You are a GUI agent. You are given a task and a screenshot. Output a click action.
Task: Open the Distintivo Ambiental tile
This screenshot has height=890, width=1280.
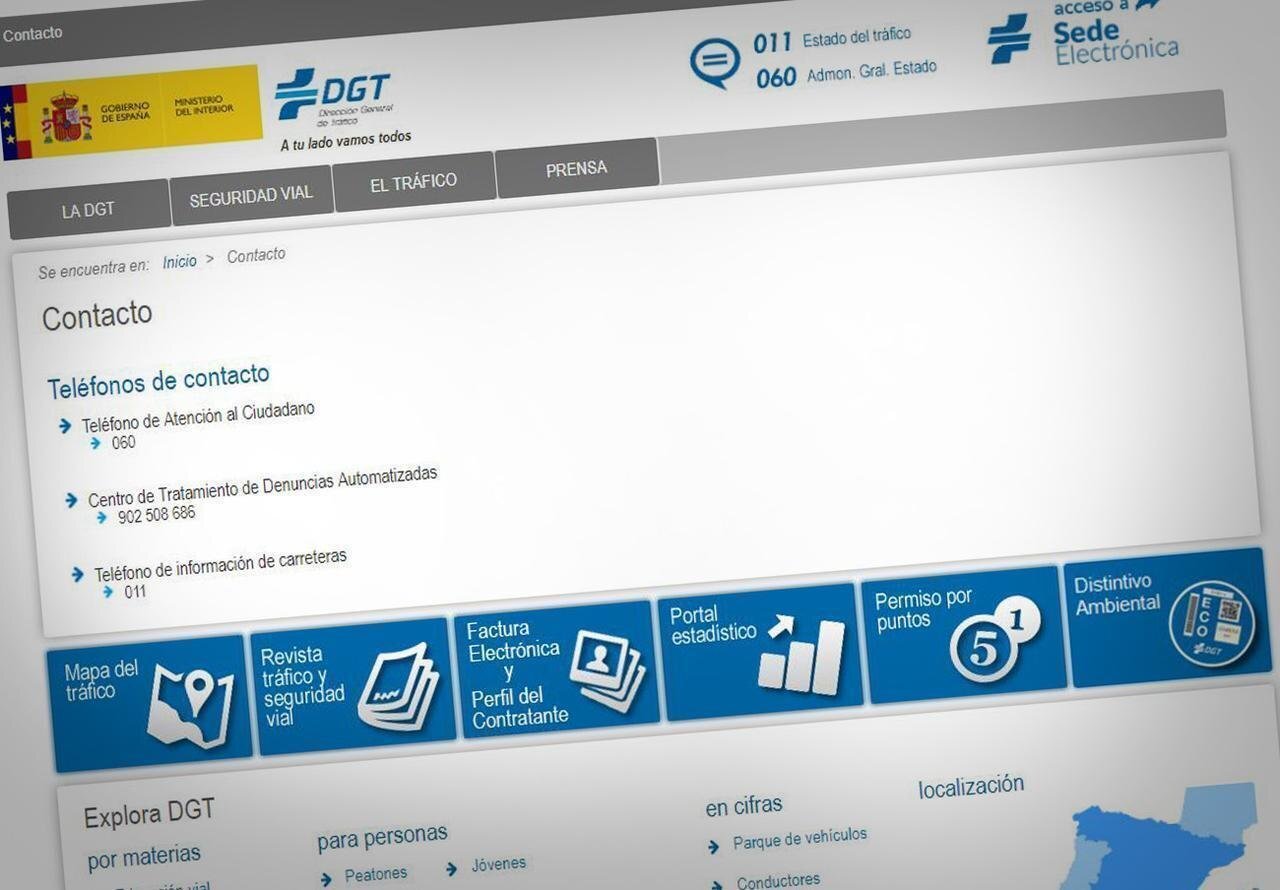click(1167, 616)
